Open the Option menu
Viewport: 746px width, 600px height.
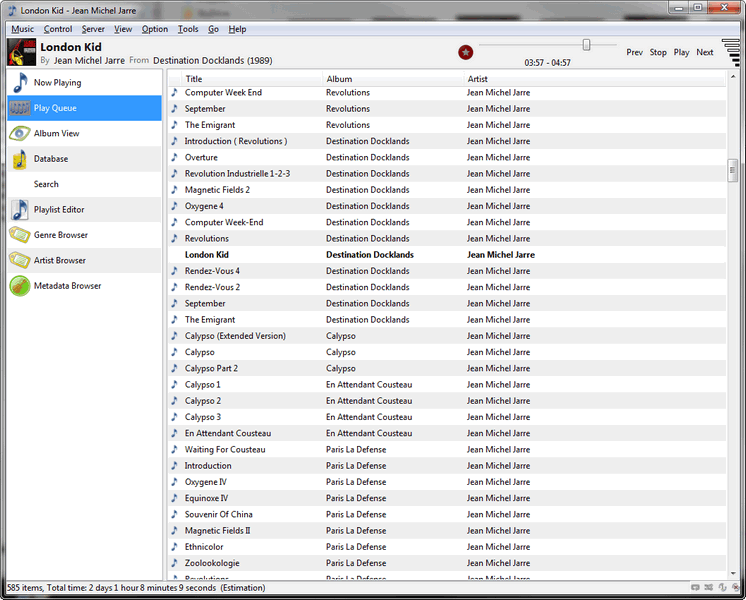[x=155, y=29]
